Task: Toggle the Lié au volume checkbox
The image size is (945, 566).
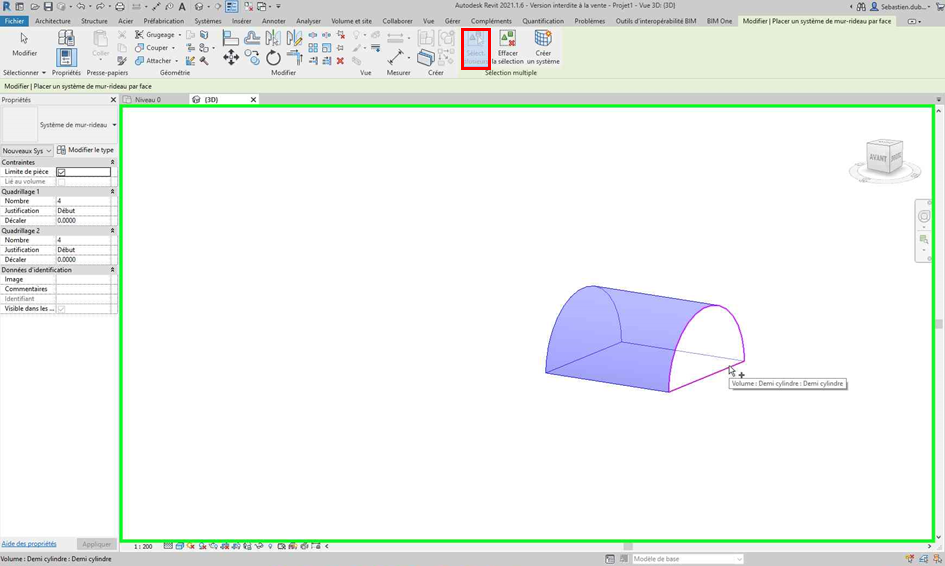Action: (x=61, y=182)
